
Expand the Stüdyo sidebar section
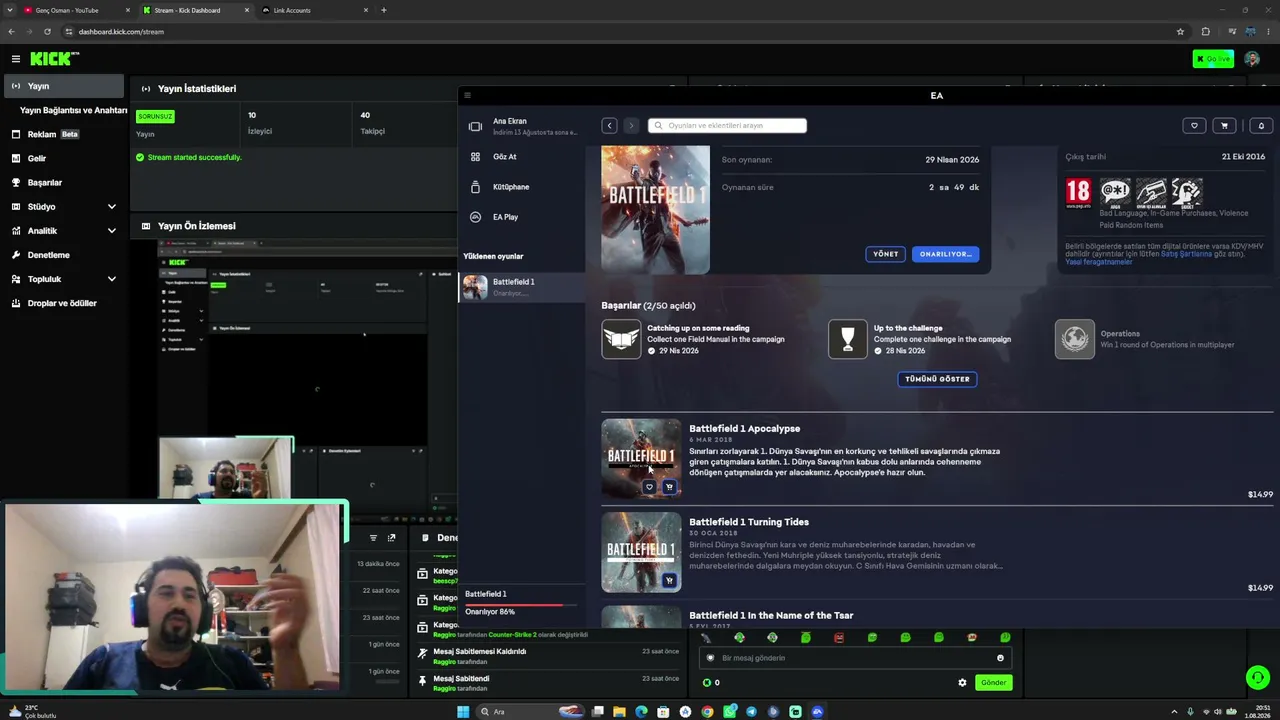112,207
